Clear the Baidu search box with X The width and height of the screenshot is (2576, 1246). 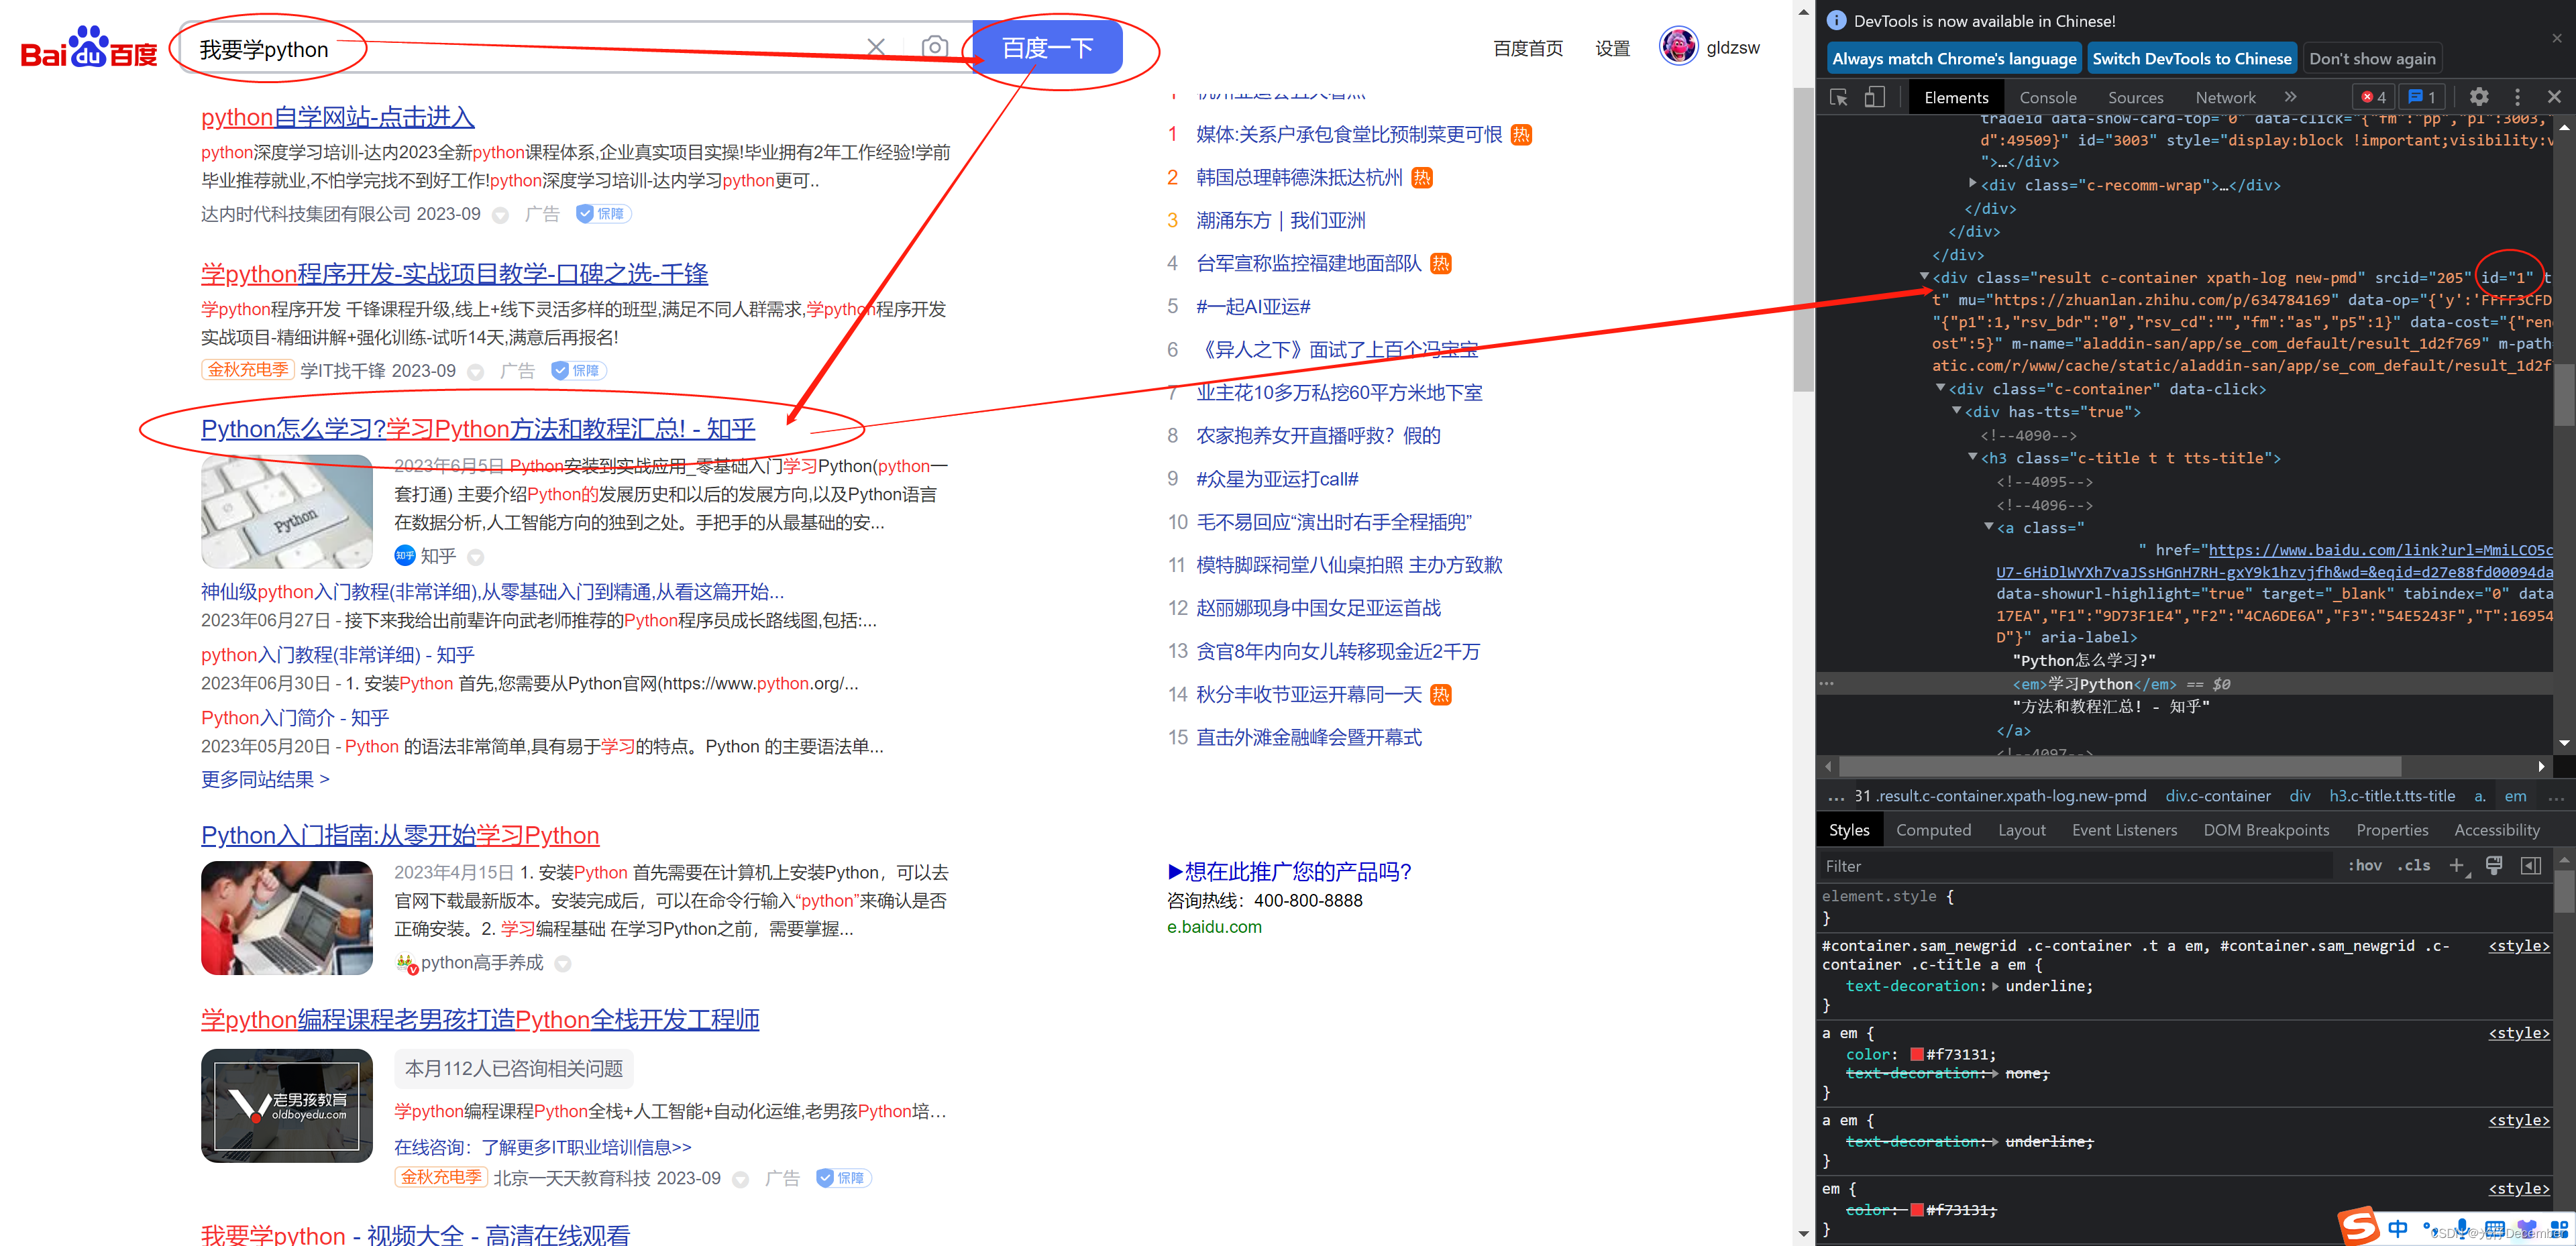tap(876, 47)
